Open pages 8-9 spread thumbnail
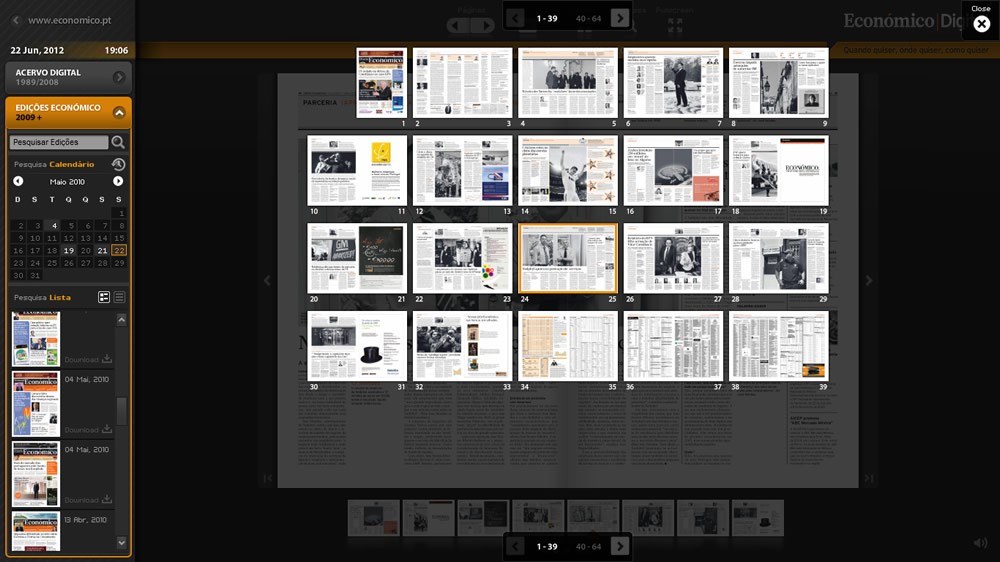This screenshot has height=562, width=1000. [779, 82]
